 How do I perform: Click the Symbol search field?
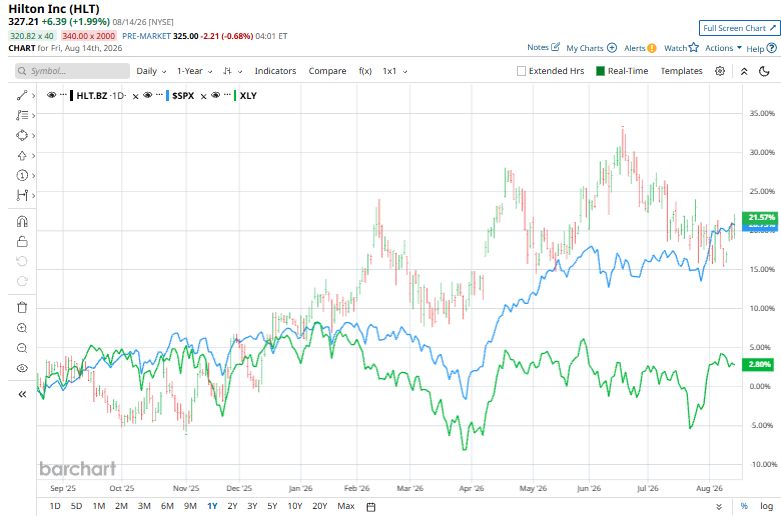[x=72, y=71]
